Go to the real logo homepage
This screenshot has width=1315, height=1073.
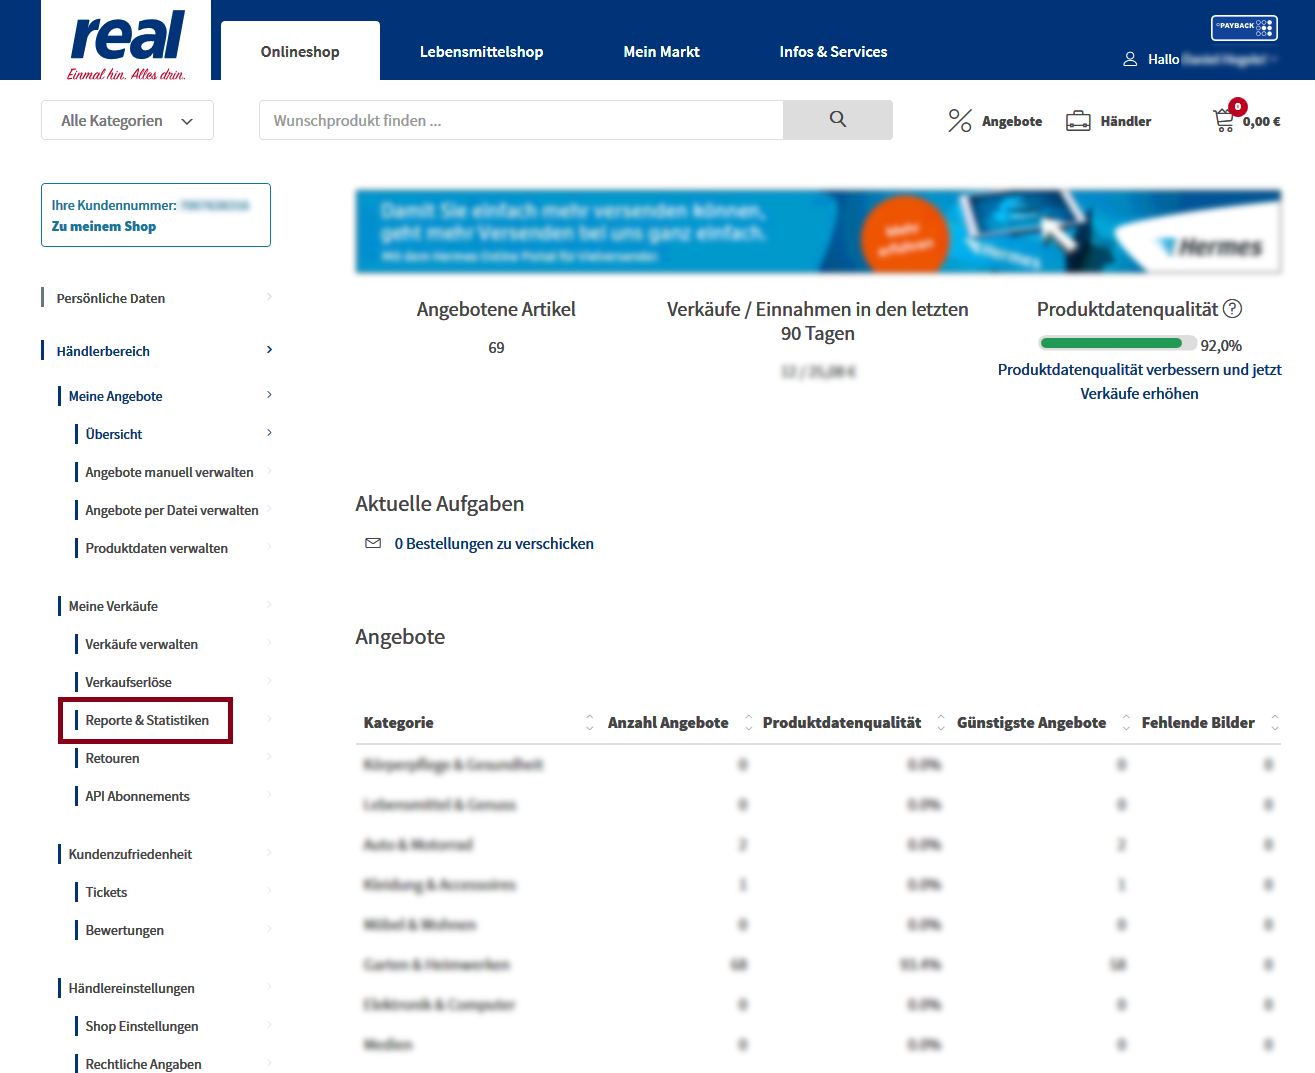tap(127, 42)
